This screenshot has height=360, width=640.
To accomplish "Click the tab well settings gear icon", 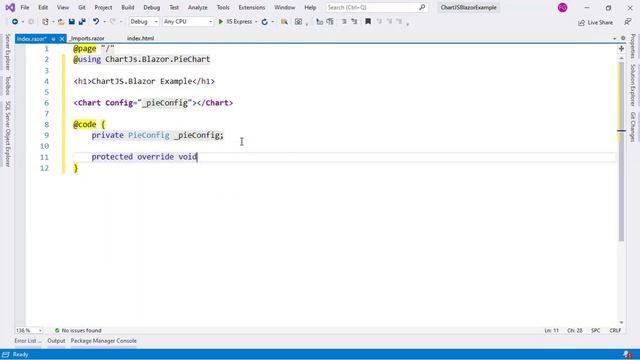I will (x=623, y=38).
